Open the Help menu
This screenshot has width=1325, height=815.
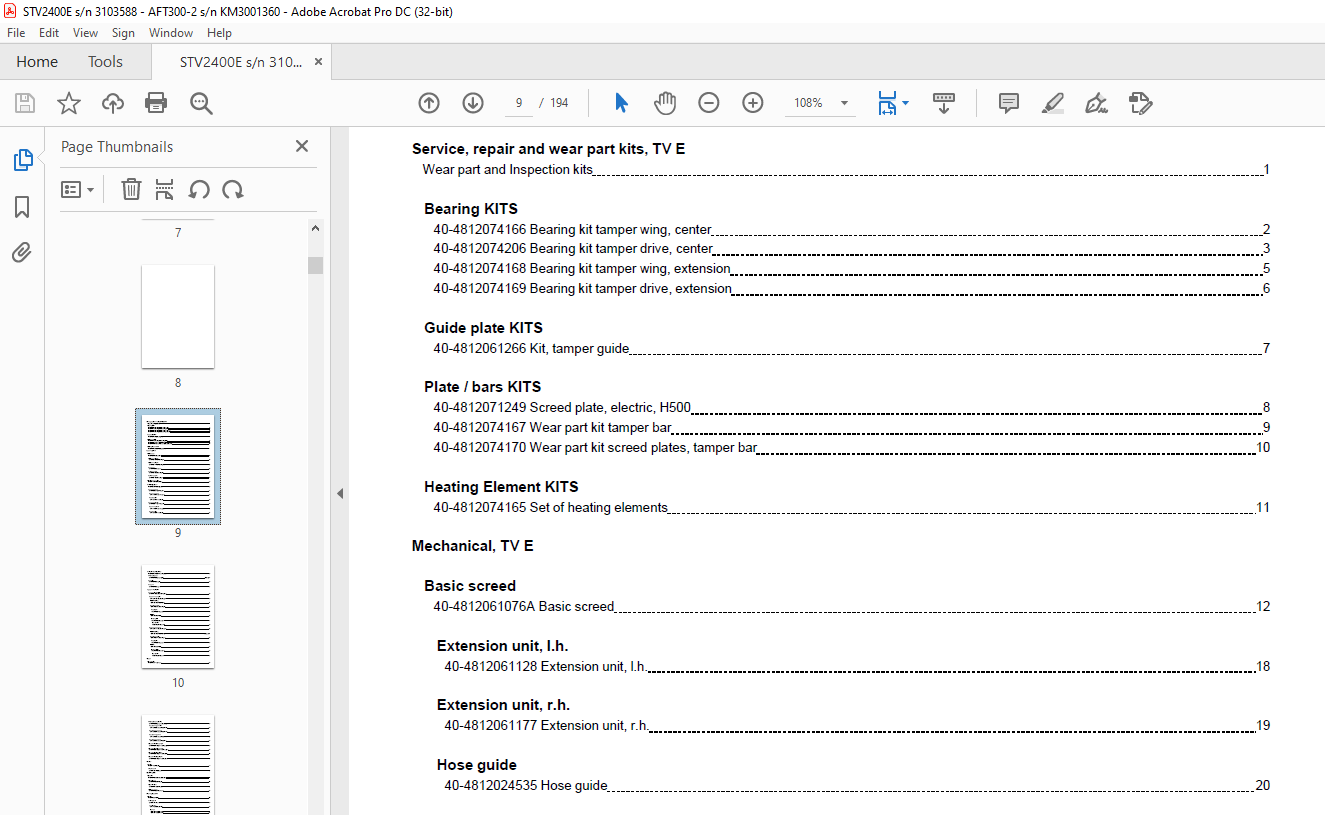[219, 33]
